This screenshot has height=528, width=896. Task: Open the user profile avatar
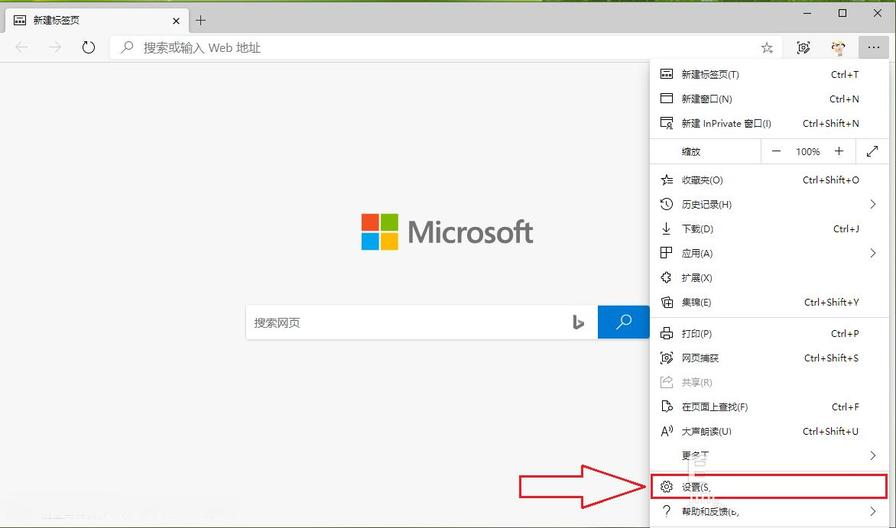coord(838,48)
